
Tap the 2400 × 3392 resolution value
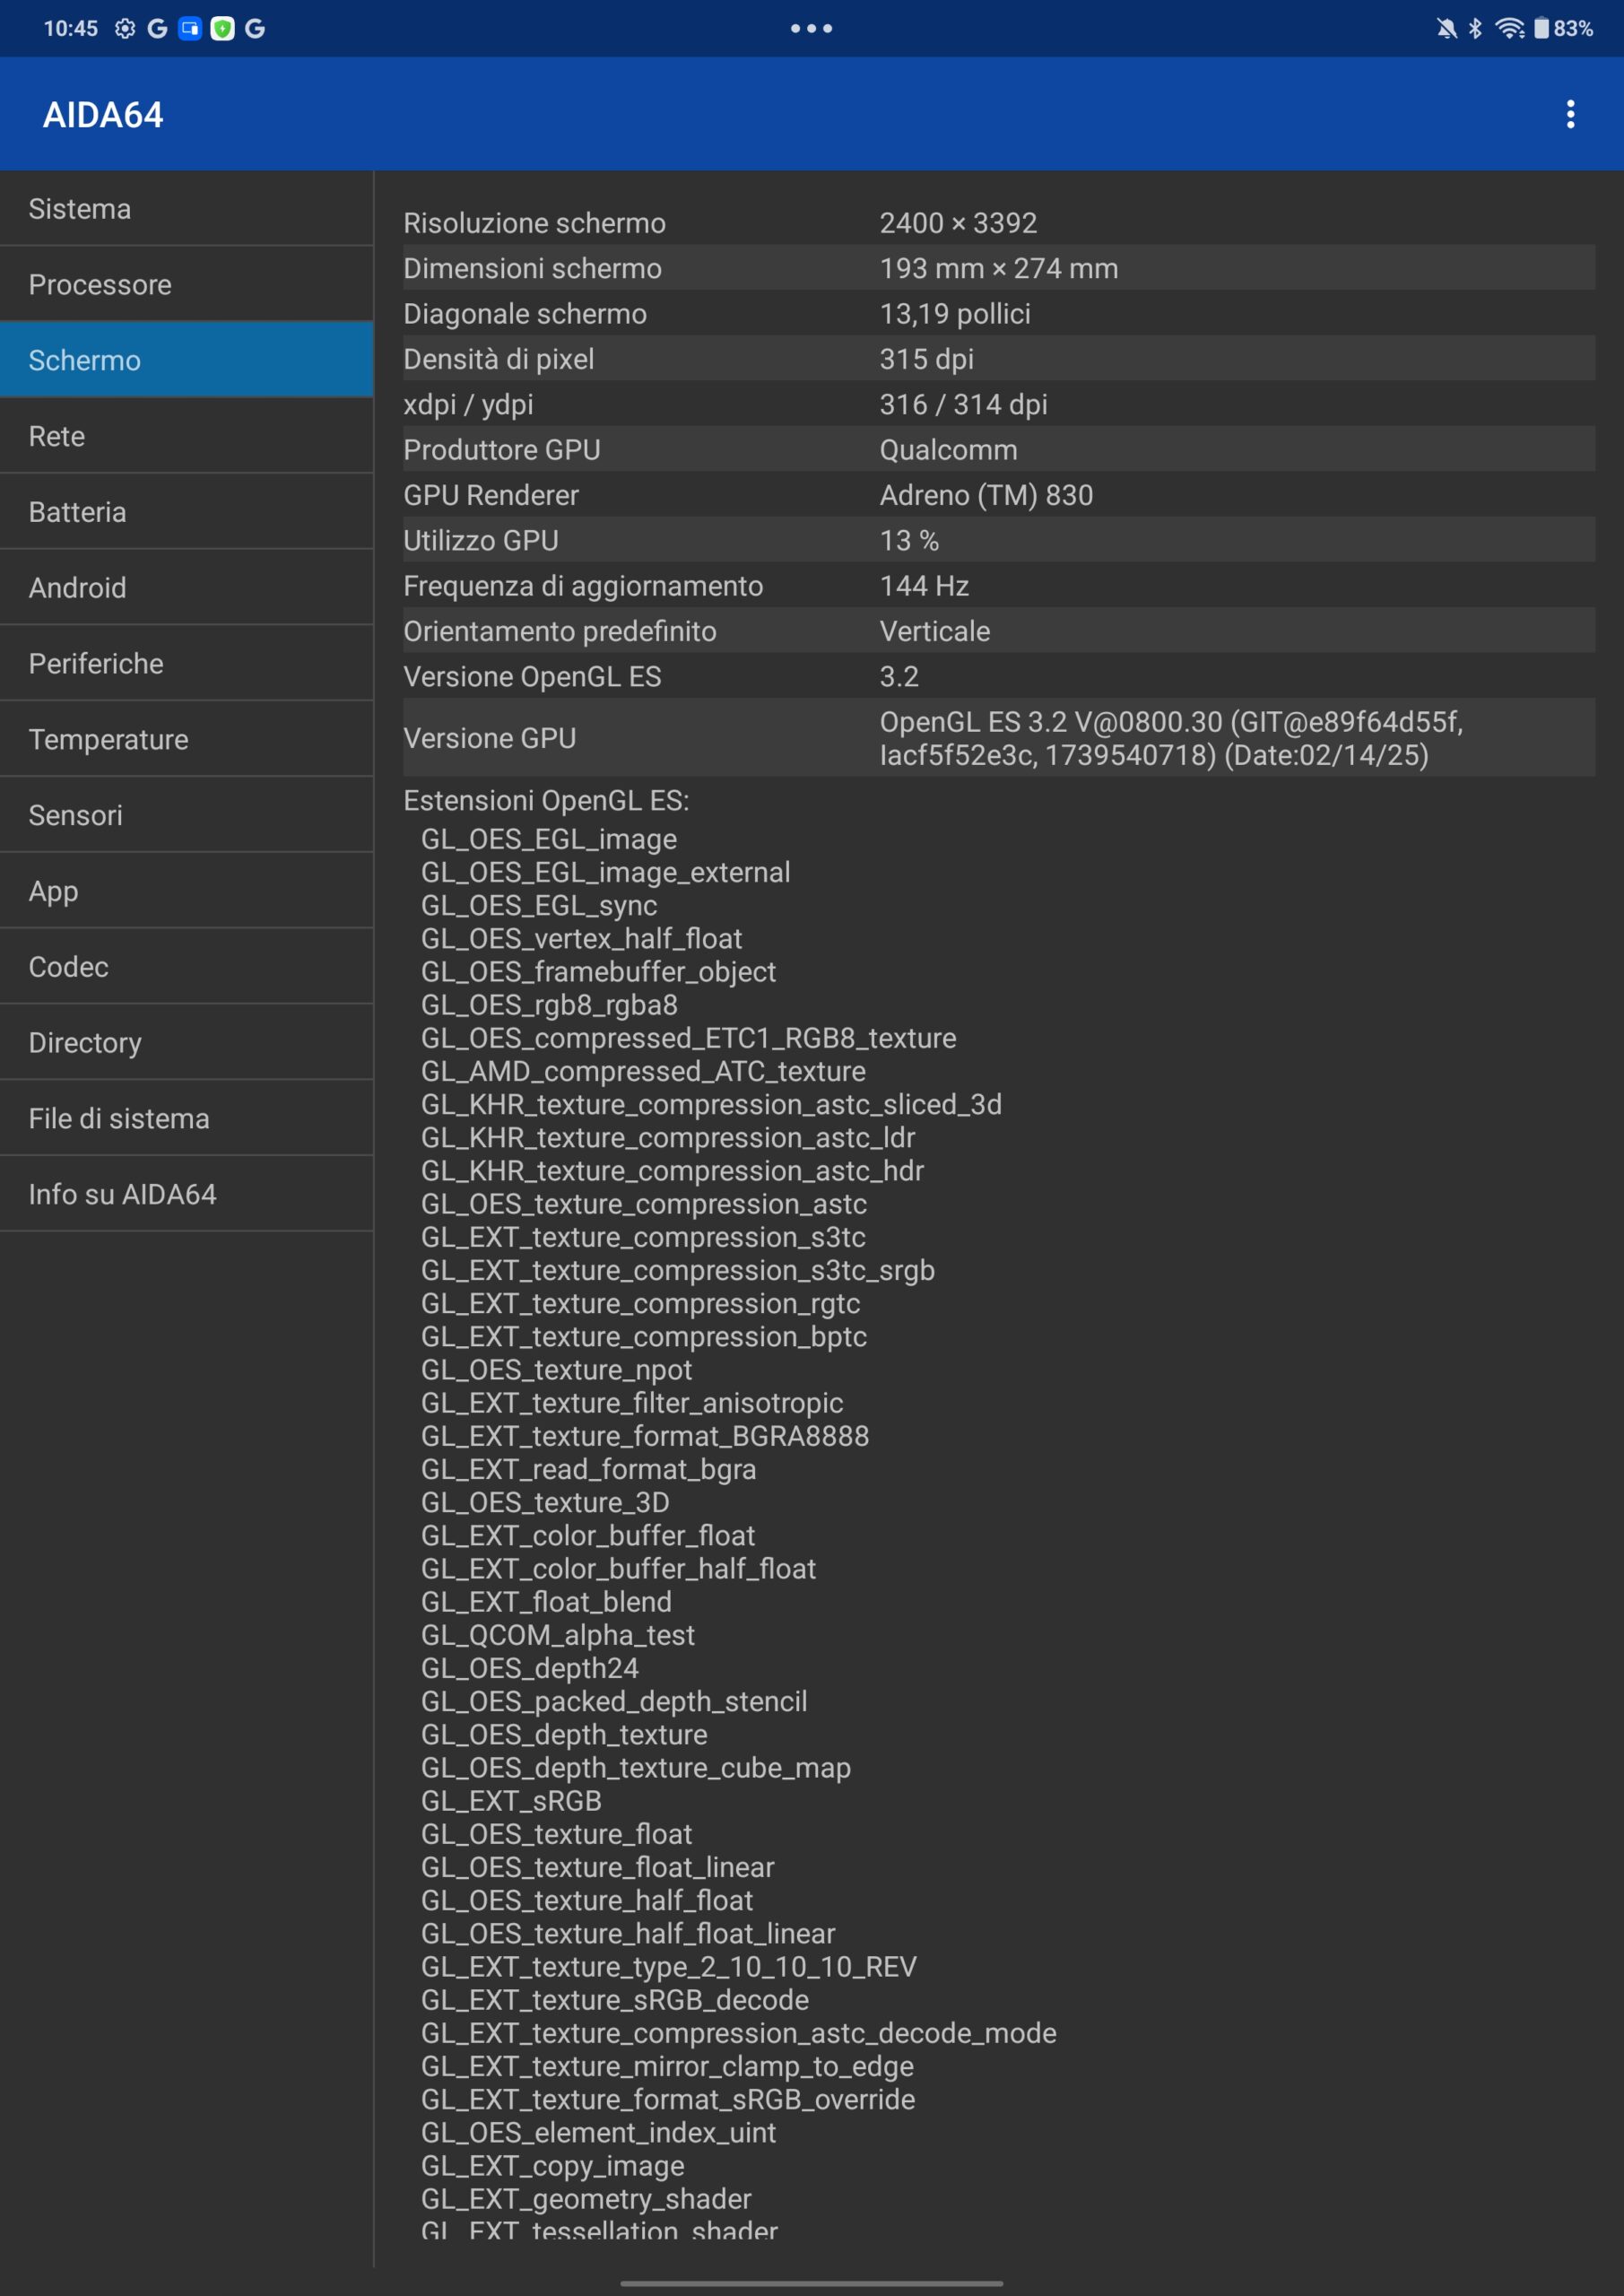[x=958, y=223]
